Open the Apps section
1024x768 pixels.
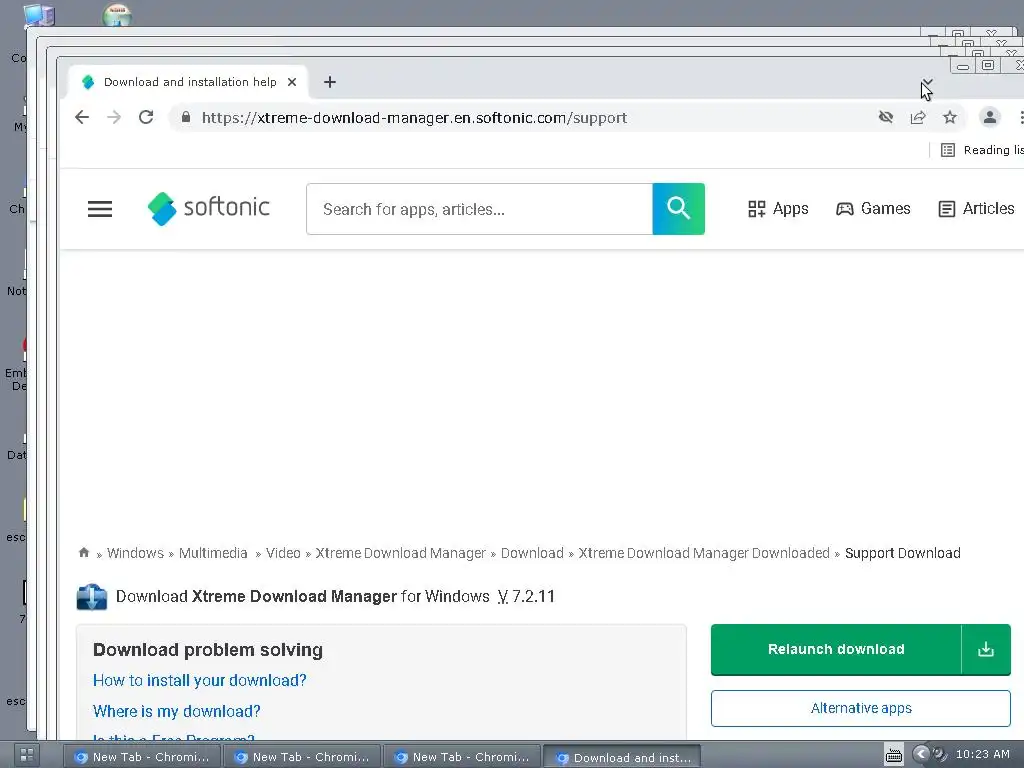[778, 209]
